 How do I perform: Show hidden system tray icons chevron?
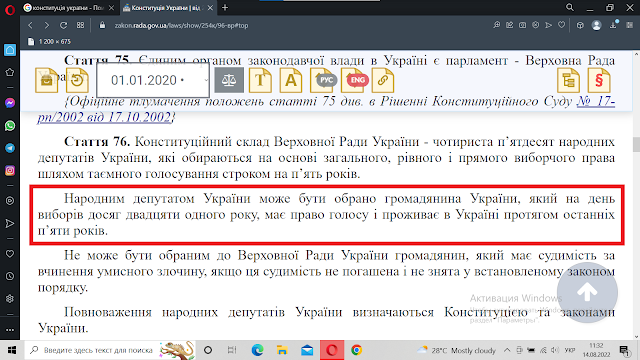tap(507, 350)
